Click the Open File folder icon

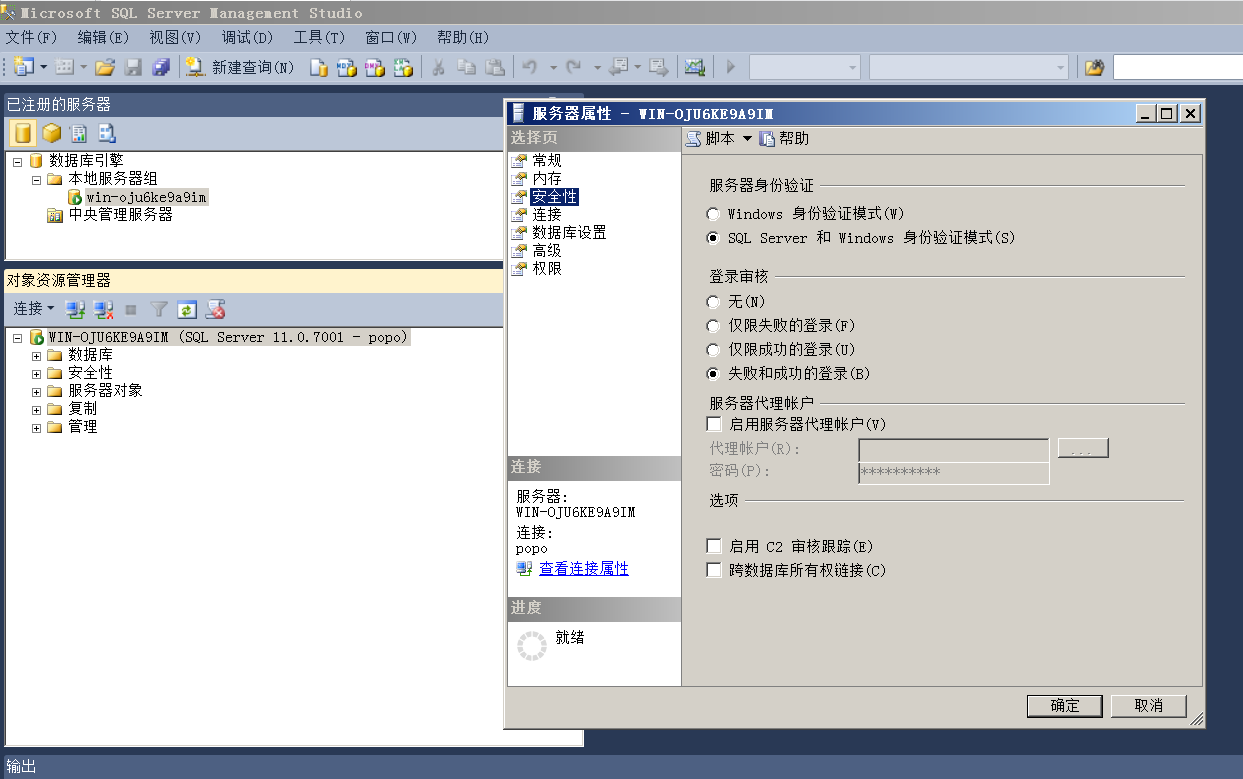coord(105,67)
